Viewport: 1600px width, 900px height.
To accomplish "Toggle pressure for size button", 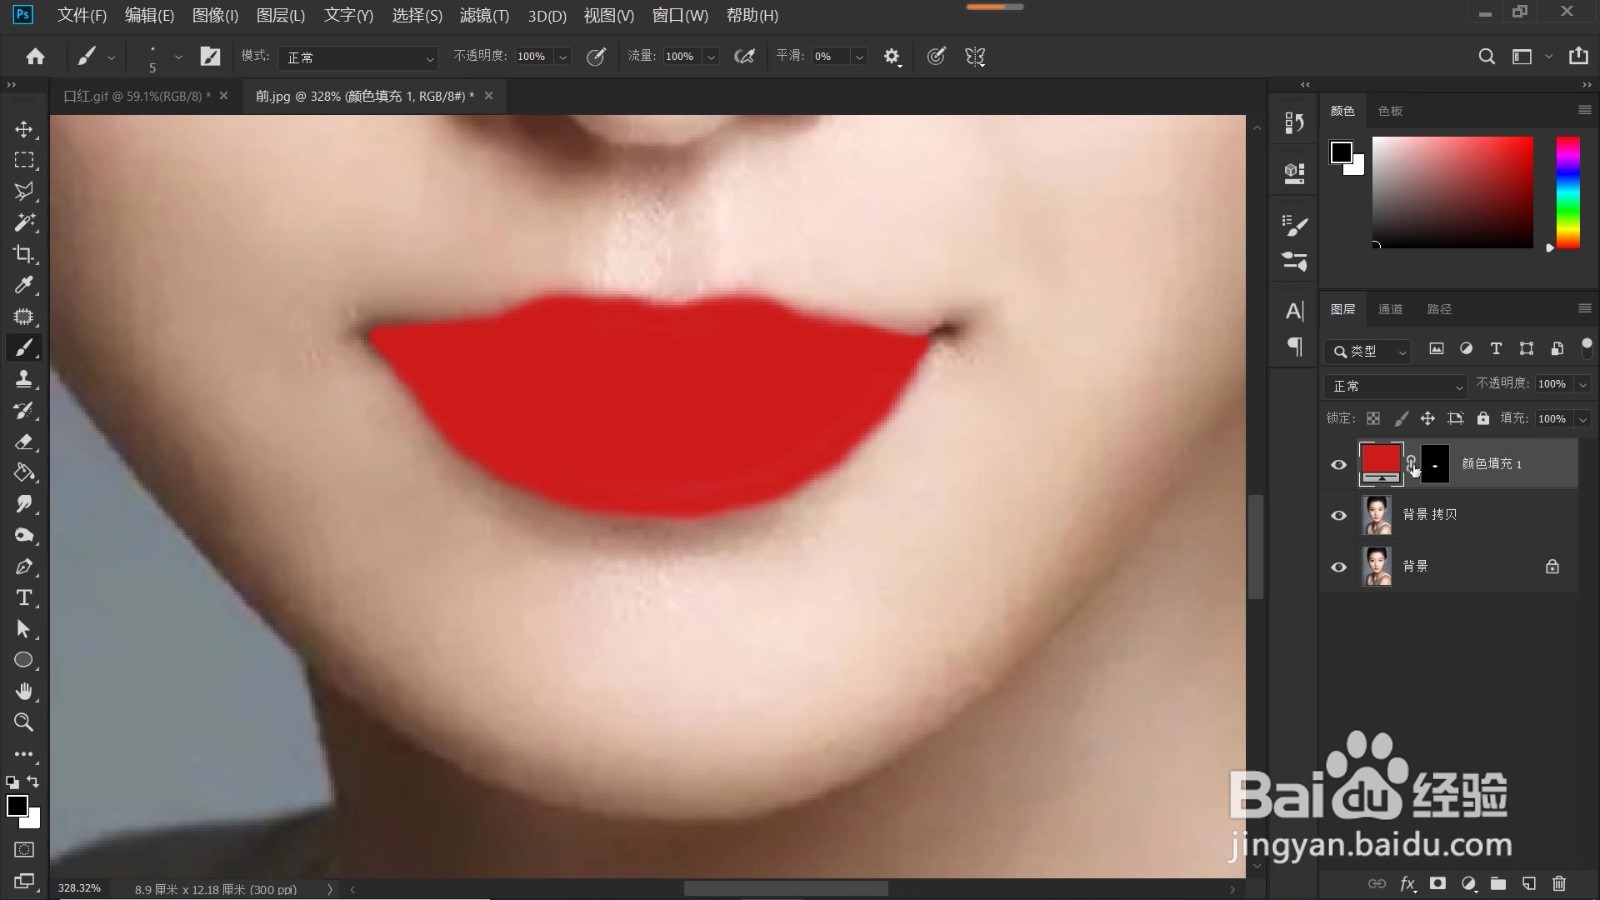I will point(936,57).
